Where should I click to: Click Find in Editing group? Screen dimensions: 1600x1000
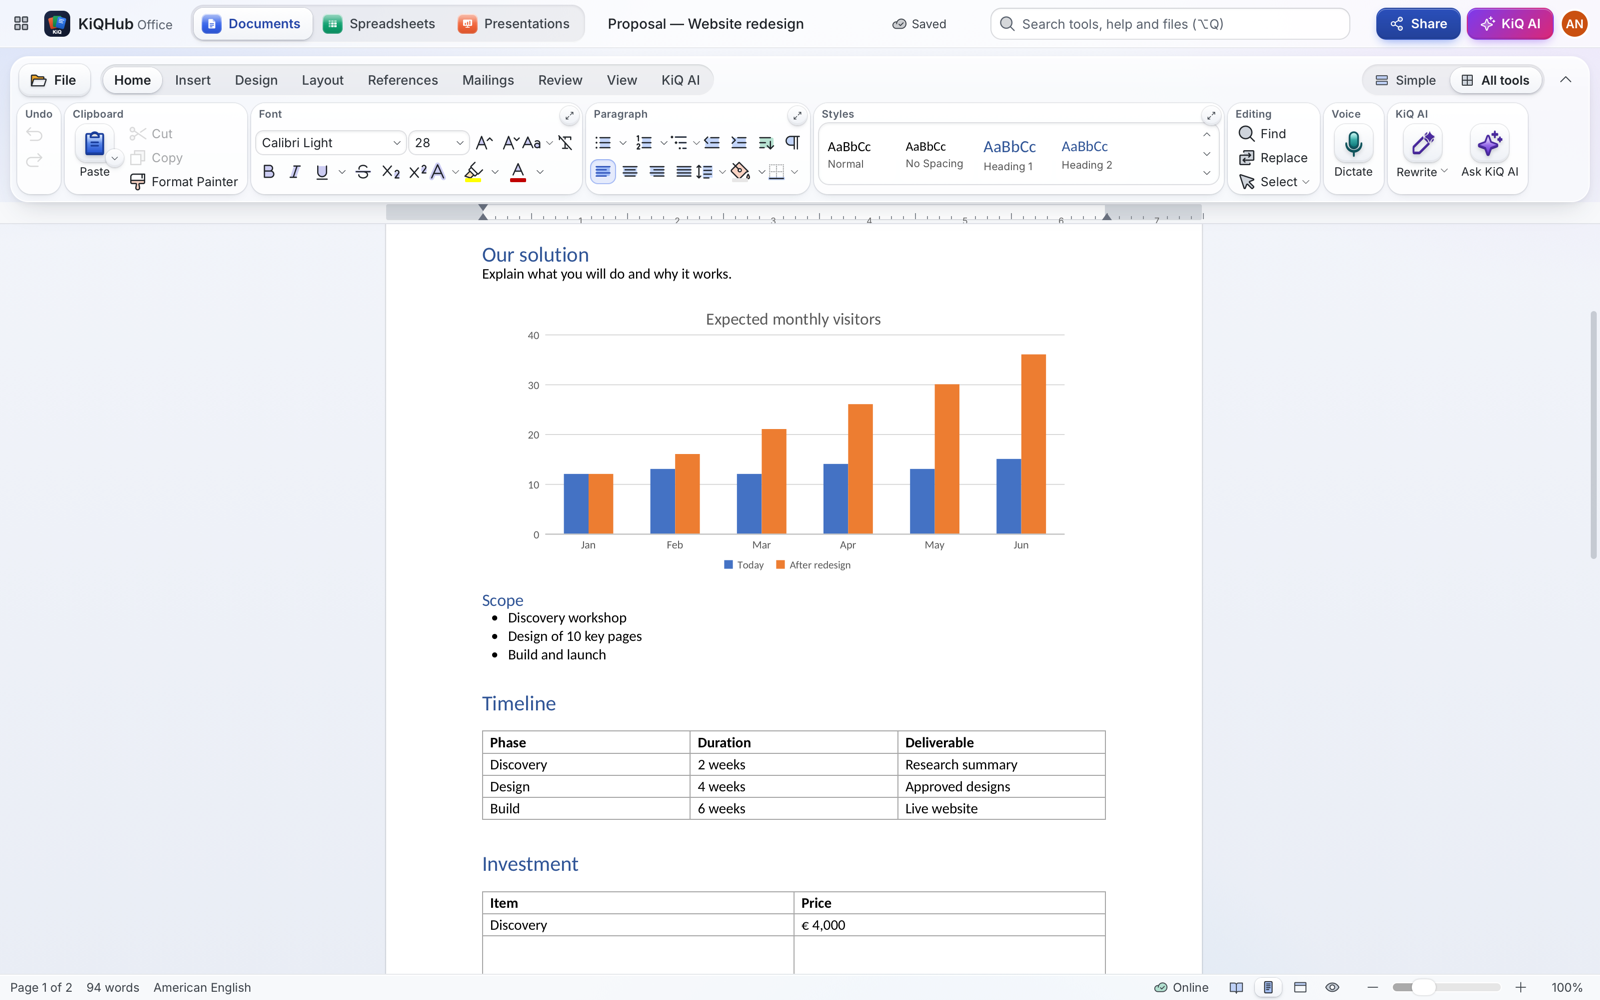point(1263,134)
